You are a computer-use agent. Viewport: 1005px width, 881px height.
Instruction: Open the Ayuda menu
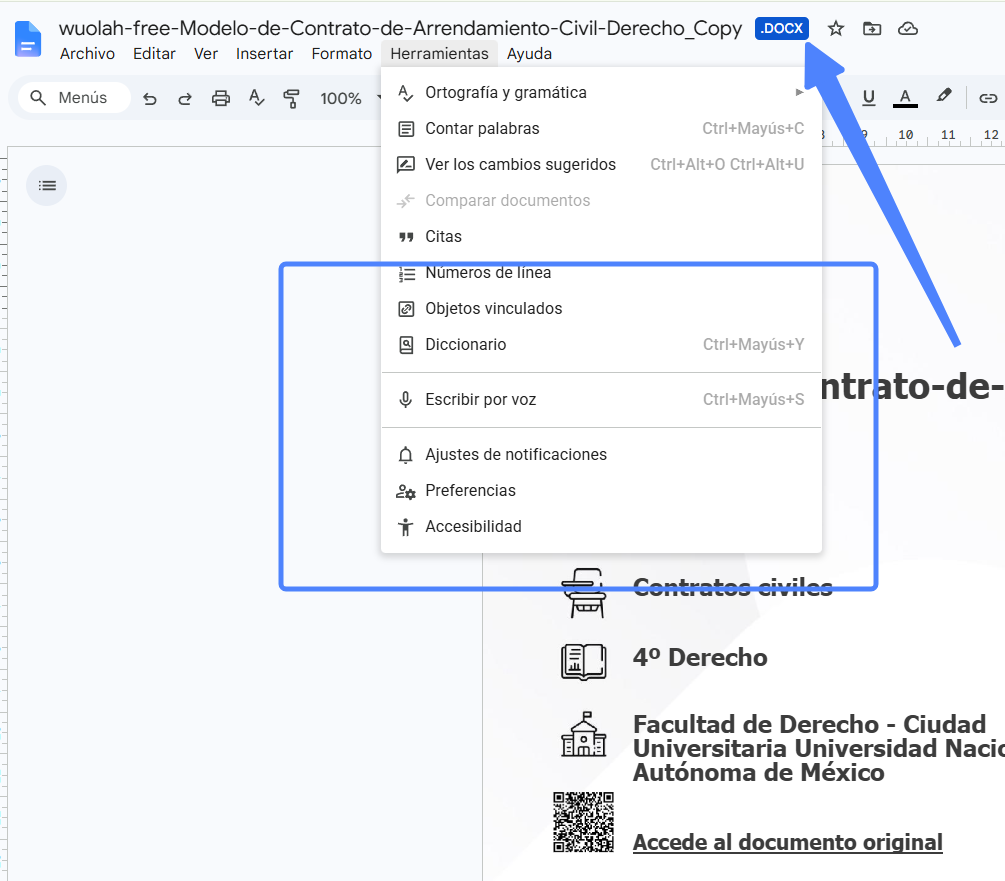[529, 54]
